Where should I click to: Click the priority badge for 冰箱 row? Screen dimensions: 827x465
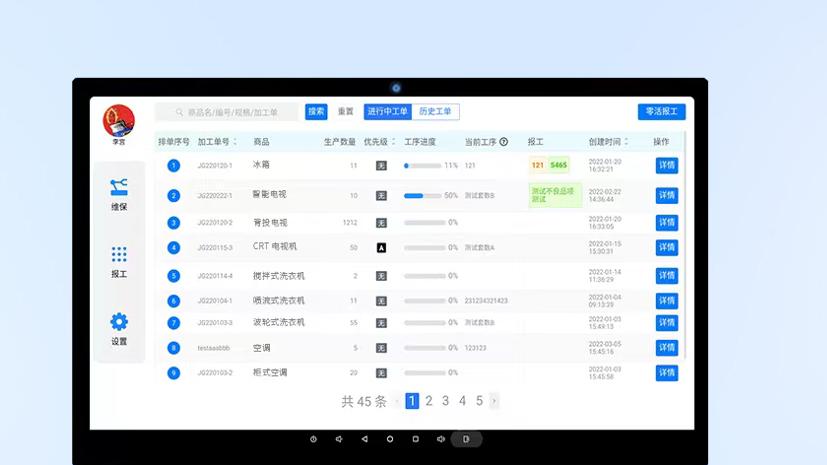381,166
